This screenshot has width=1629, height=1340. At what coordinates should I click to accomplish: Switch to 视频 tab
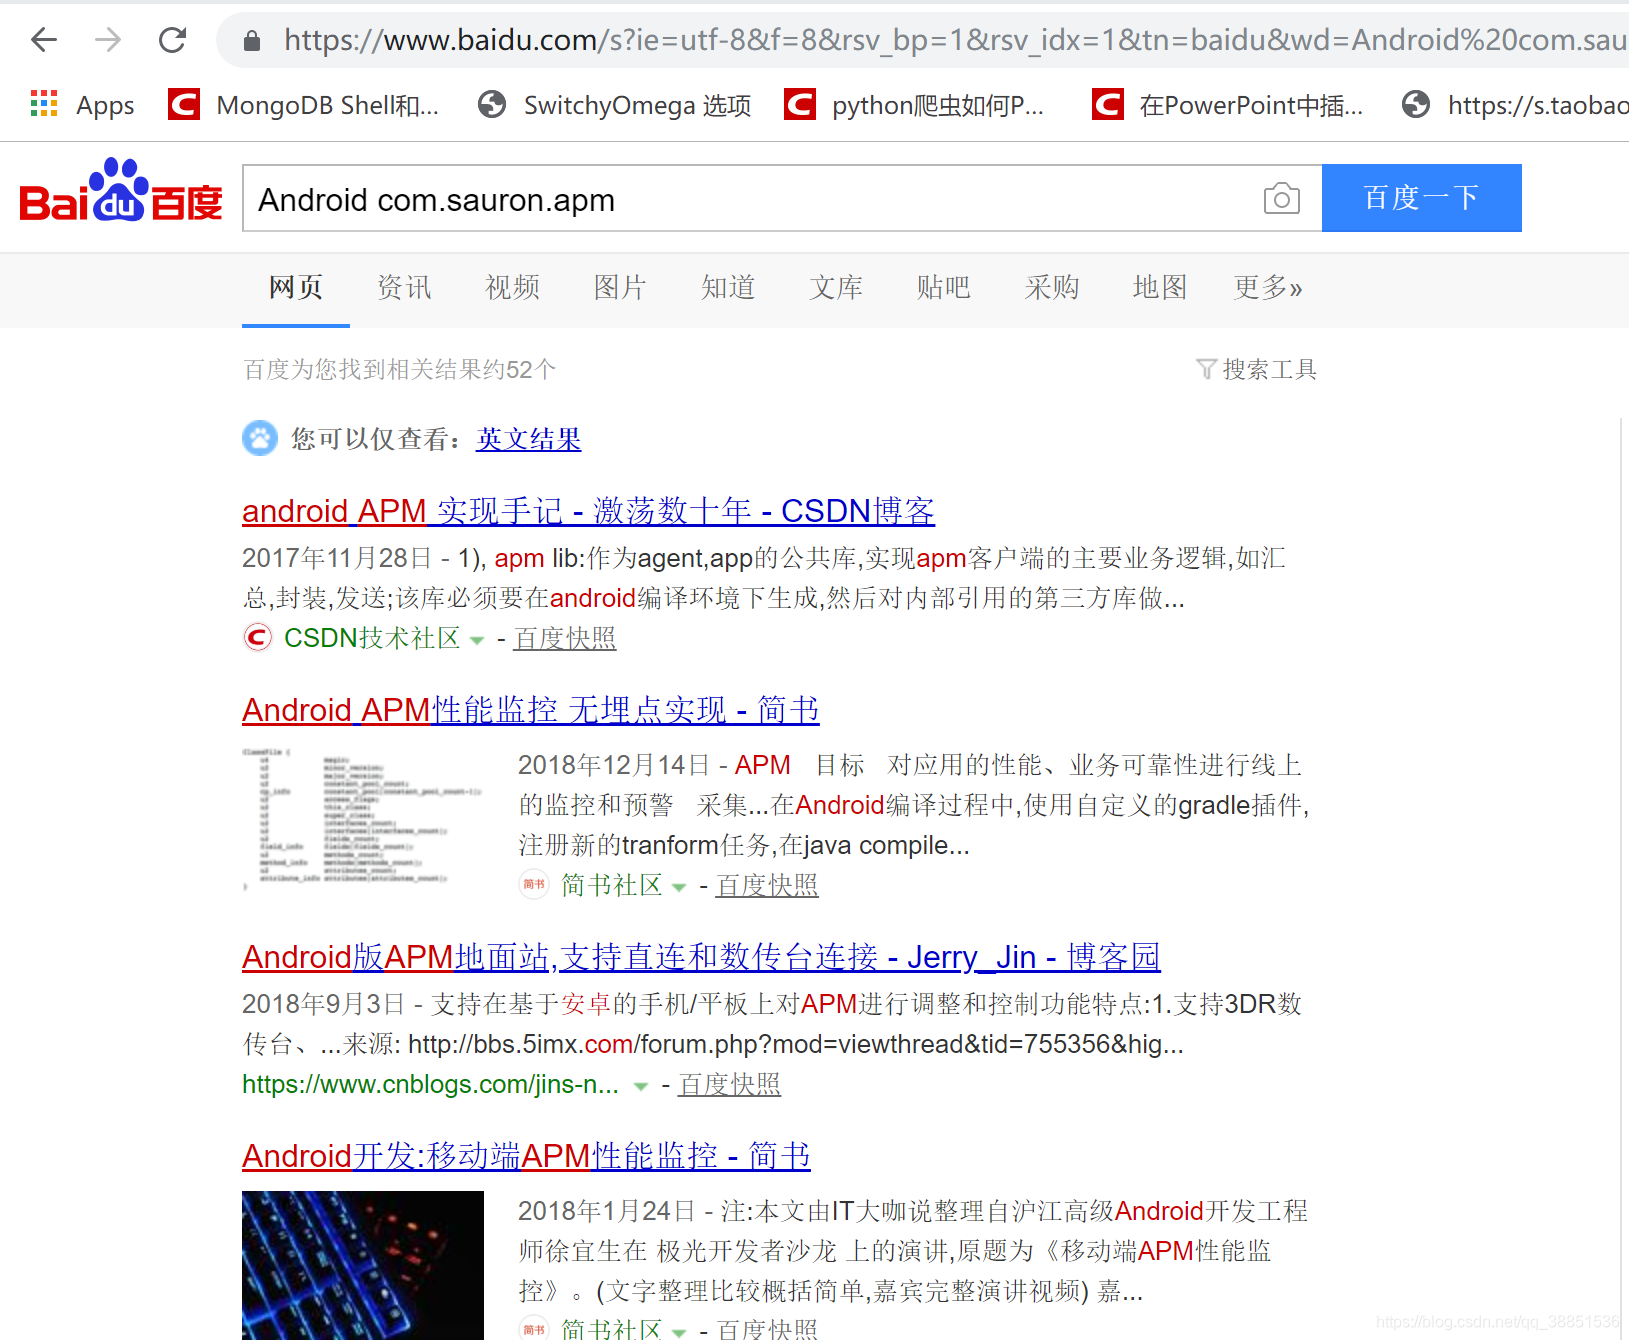coord(512,288)
